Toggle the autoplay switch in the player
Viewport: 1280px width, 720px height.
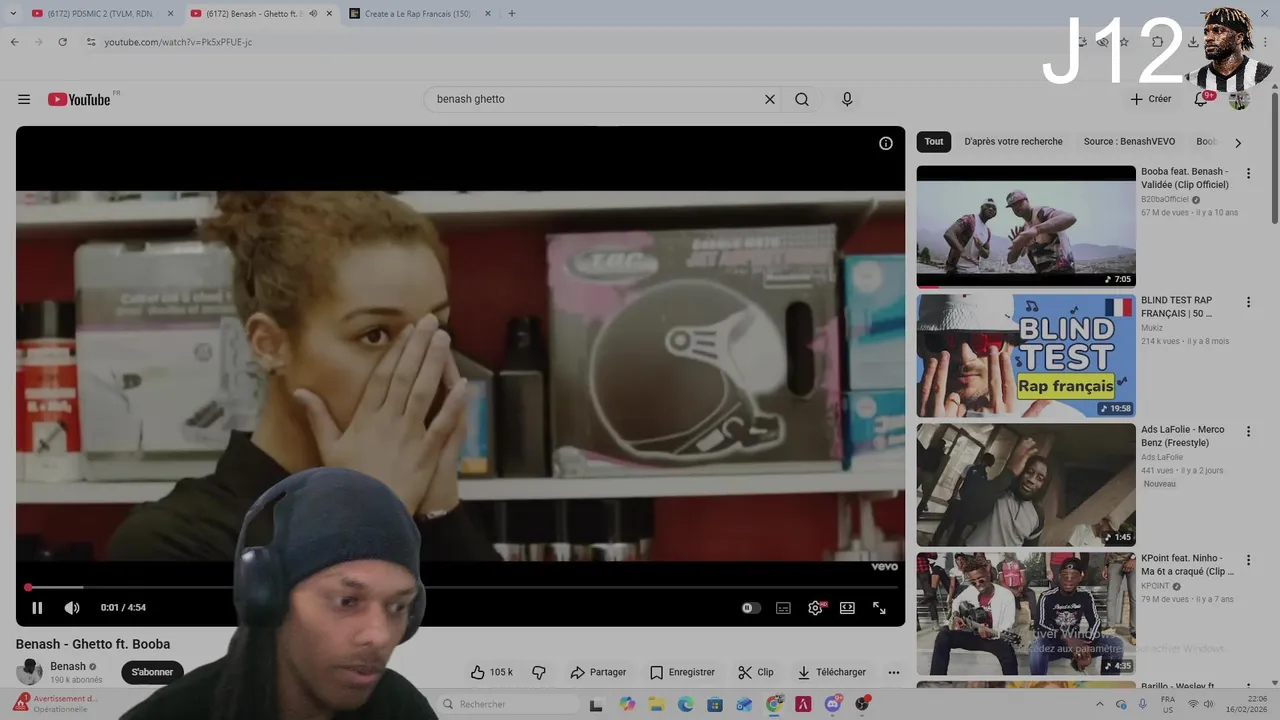751,608
